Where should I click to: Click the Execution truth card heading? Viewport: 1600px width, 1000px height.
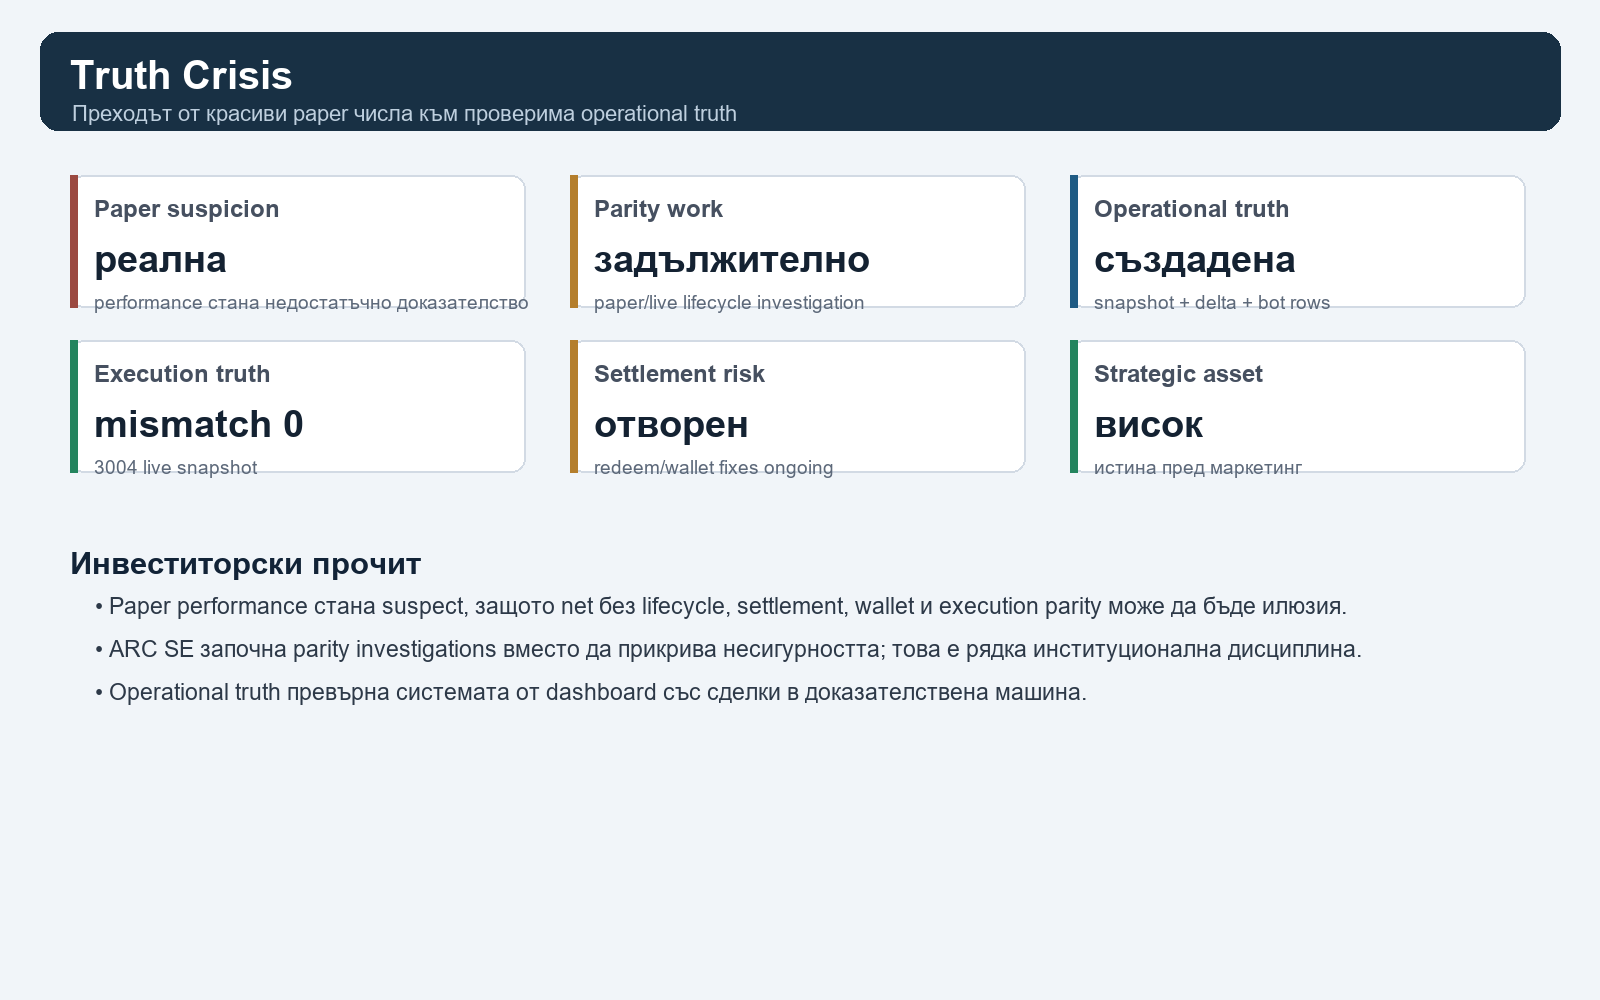click(182, 374)
